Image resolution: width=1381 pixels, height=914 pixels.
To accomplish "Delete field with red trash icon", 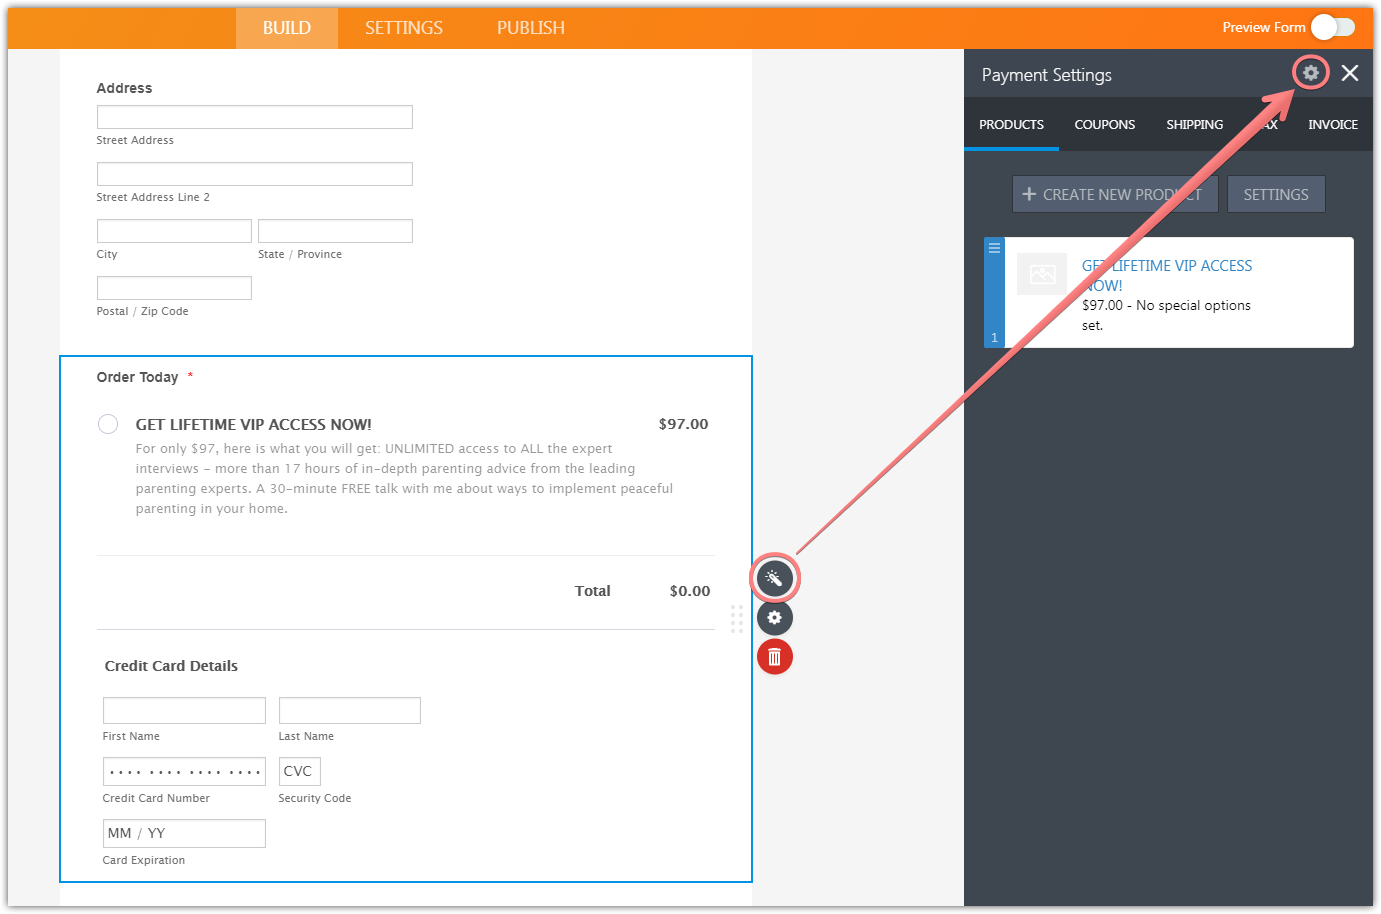I will tap(774, 657).
